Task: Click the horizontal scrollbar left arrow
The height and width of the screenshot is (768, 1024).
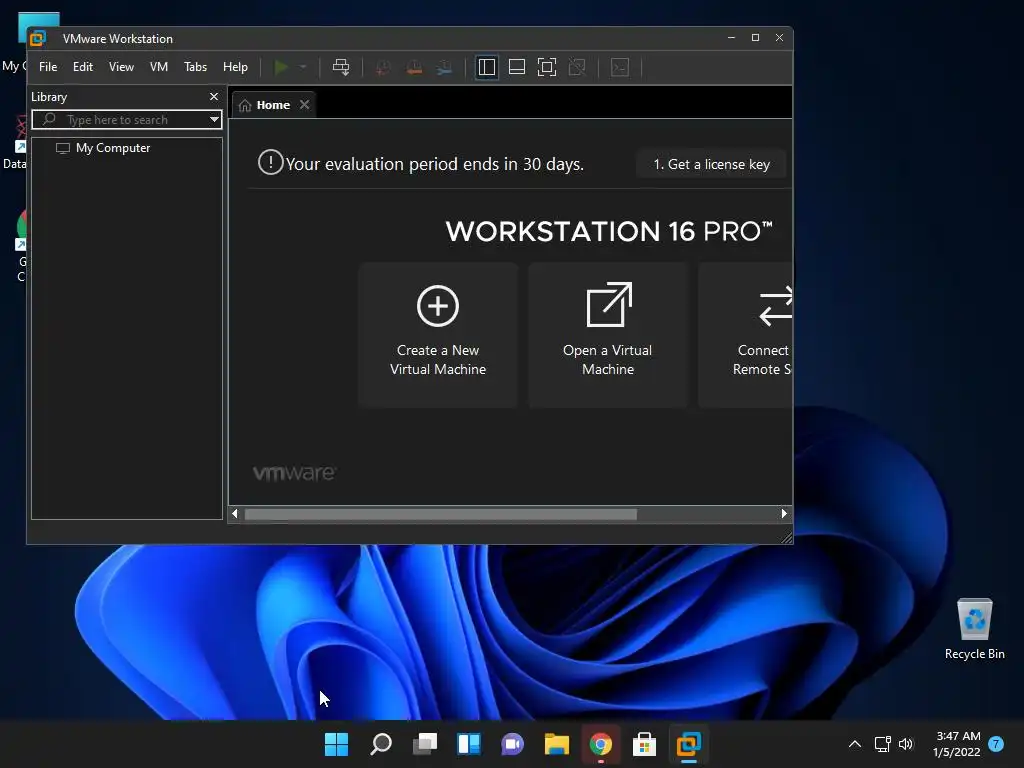Action: click(x=234, y=514)
